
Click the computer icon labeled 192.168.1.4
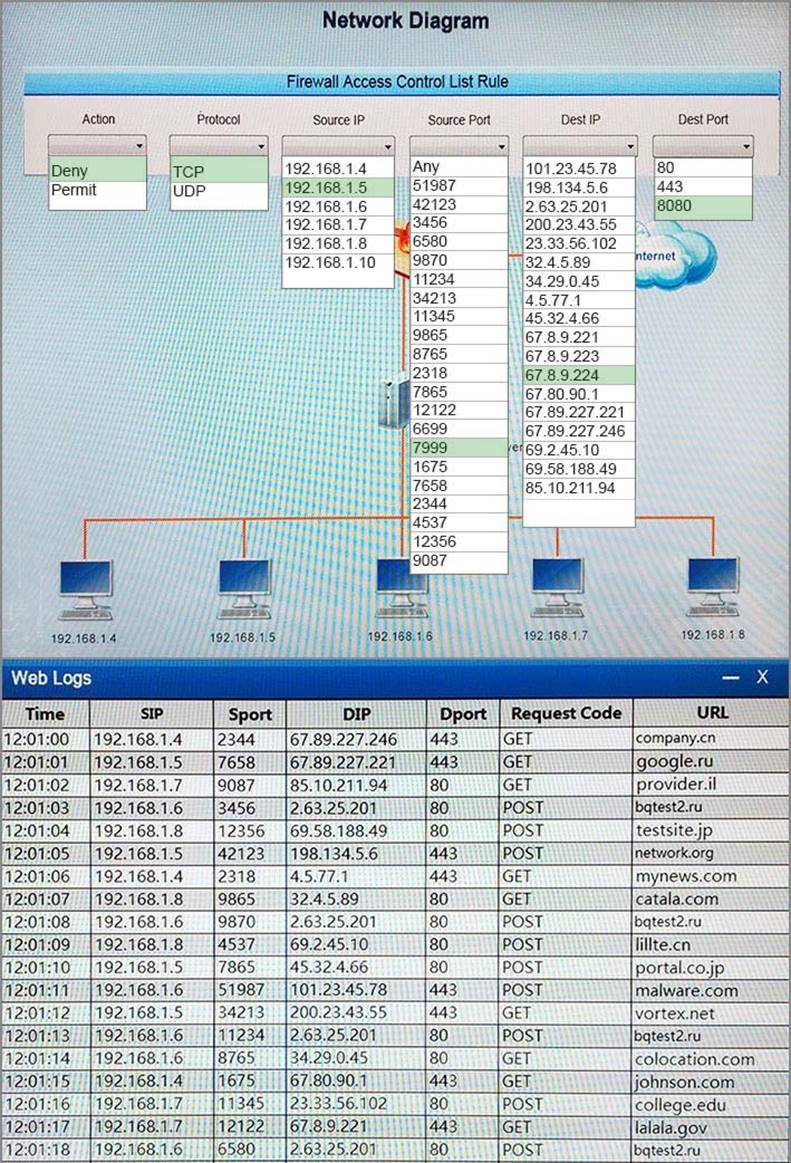tap(85, 590)
